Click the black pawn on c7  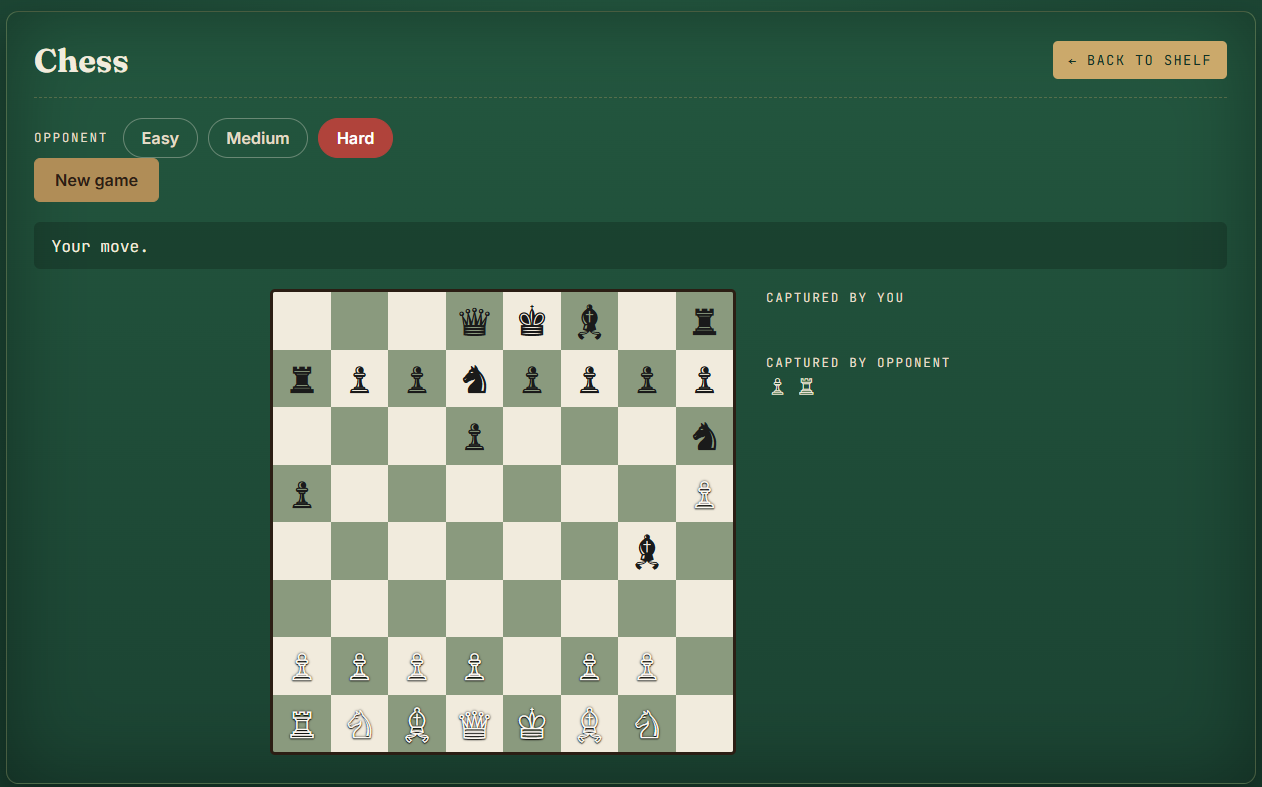click(x=417, y=379)
